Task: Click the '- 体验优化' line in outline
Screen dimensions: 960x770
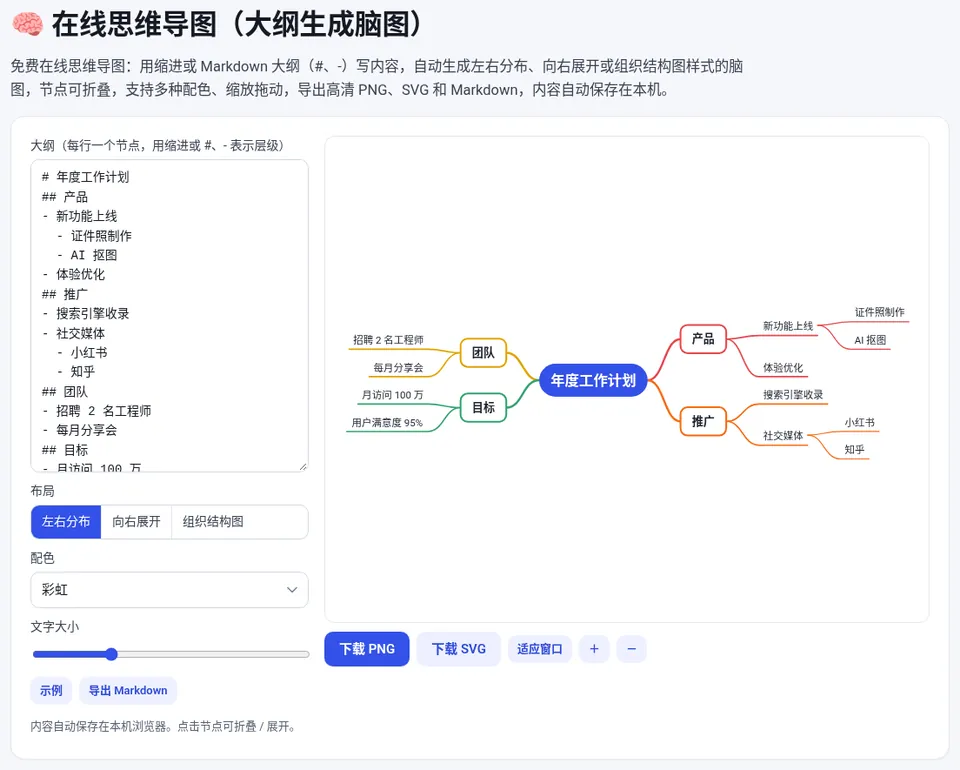Action: pos(73,274)
